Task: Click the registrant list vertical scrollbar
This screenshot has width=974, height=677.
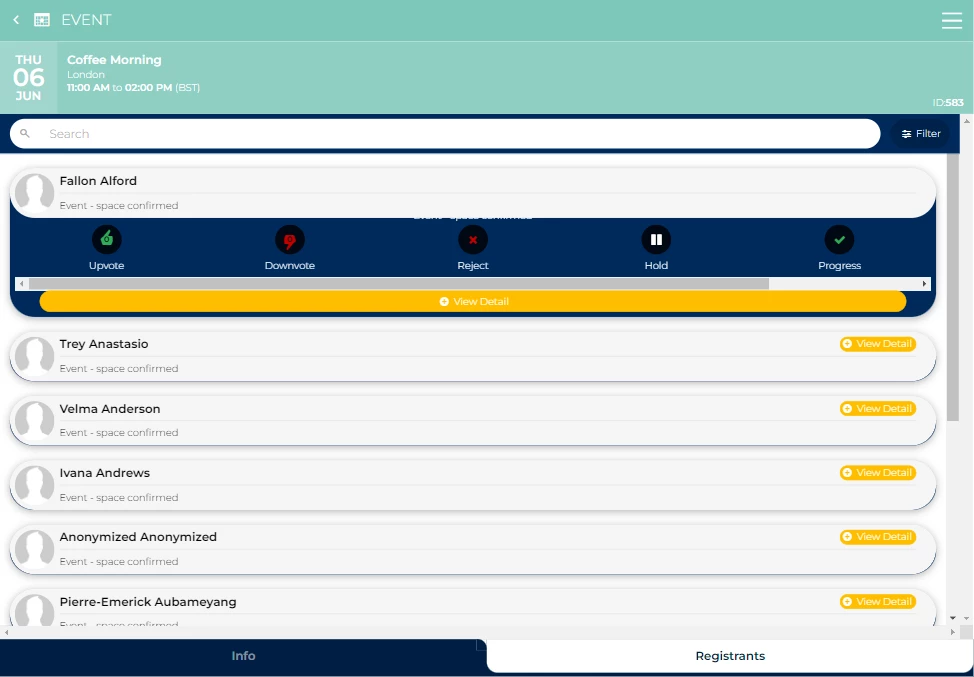Action: tap(953, 287)
